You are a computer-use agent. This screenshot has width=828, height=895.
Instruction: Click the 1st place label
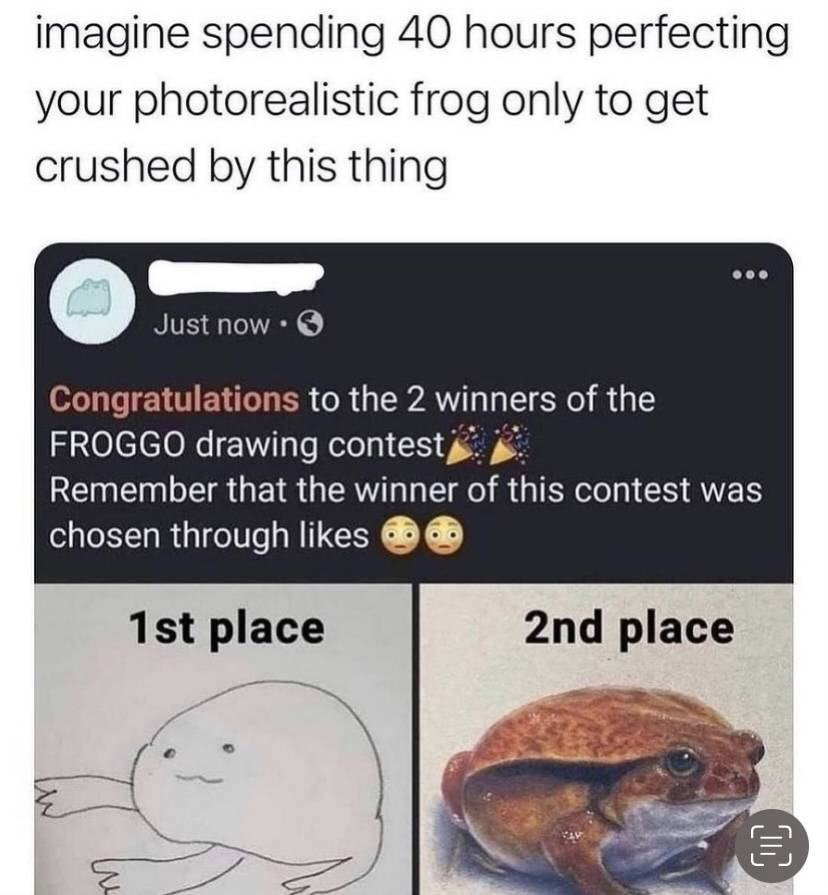click(x=227, y=630)
